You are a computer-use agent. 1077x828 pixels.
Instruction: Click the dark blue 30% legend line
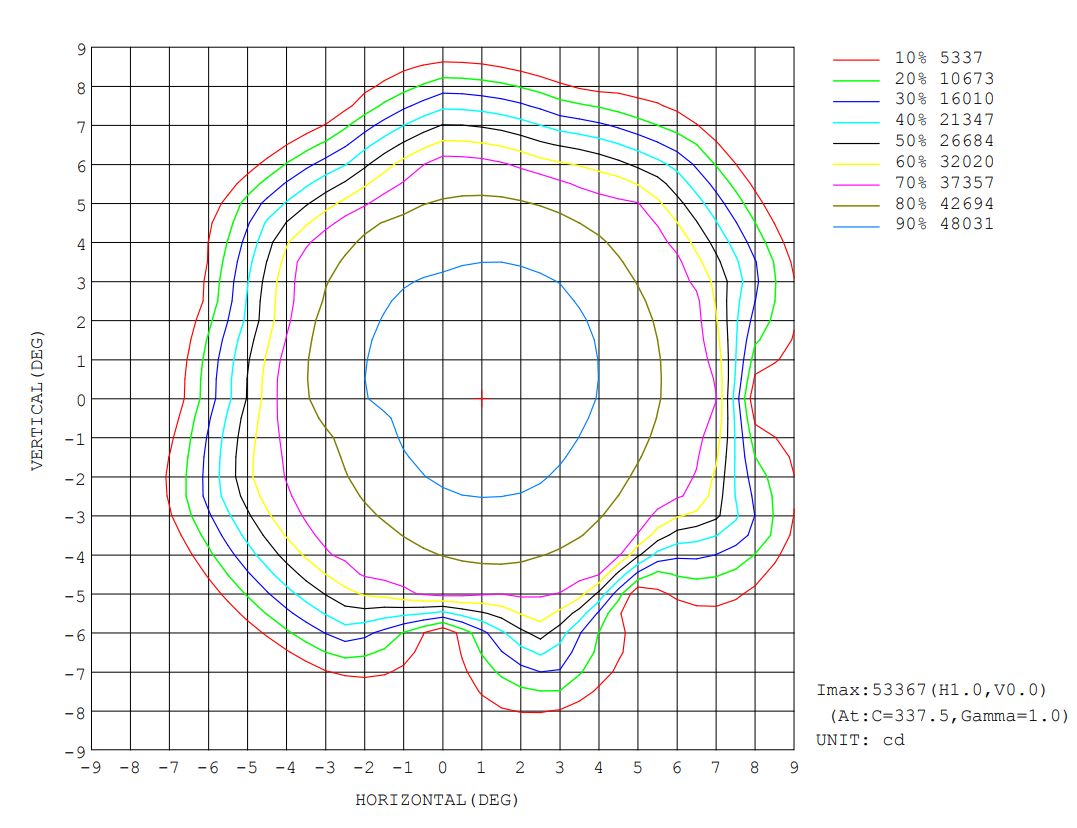pyautogui.click(x=856, y=100)
